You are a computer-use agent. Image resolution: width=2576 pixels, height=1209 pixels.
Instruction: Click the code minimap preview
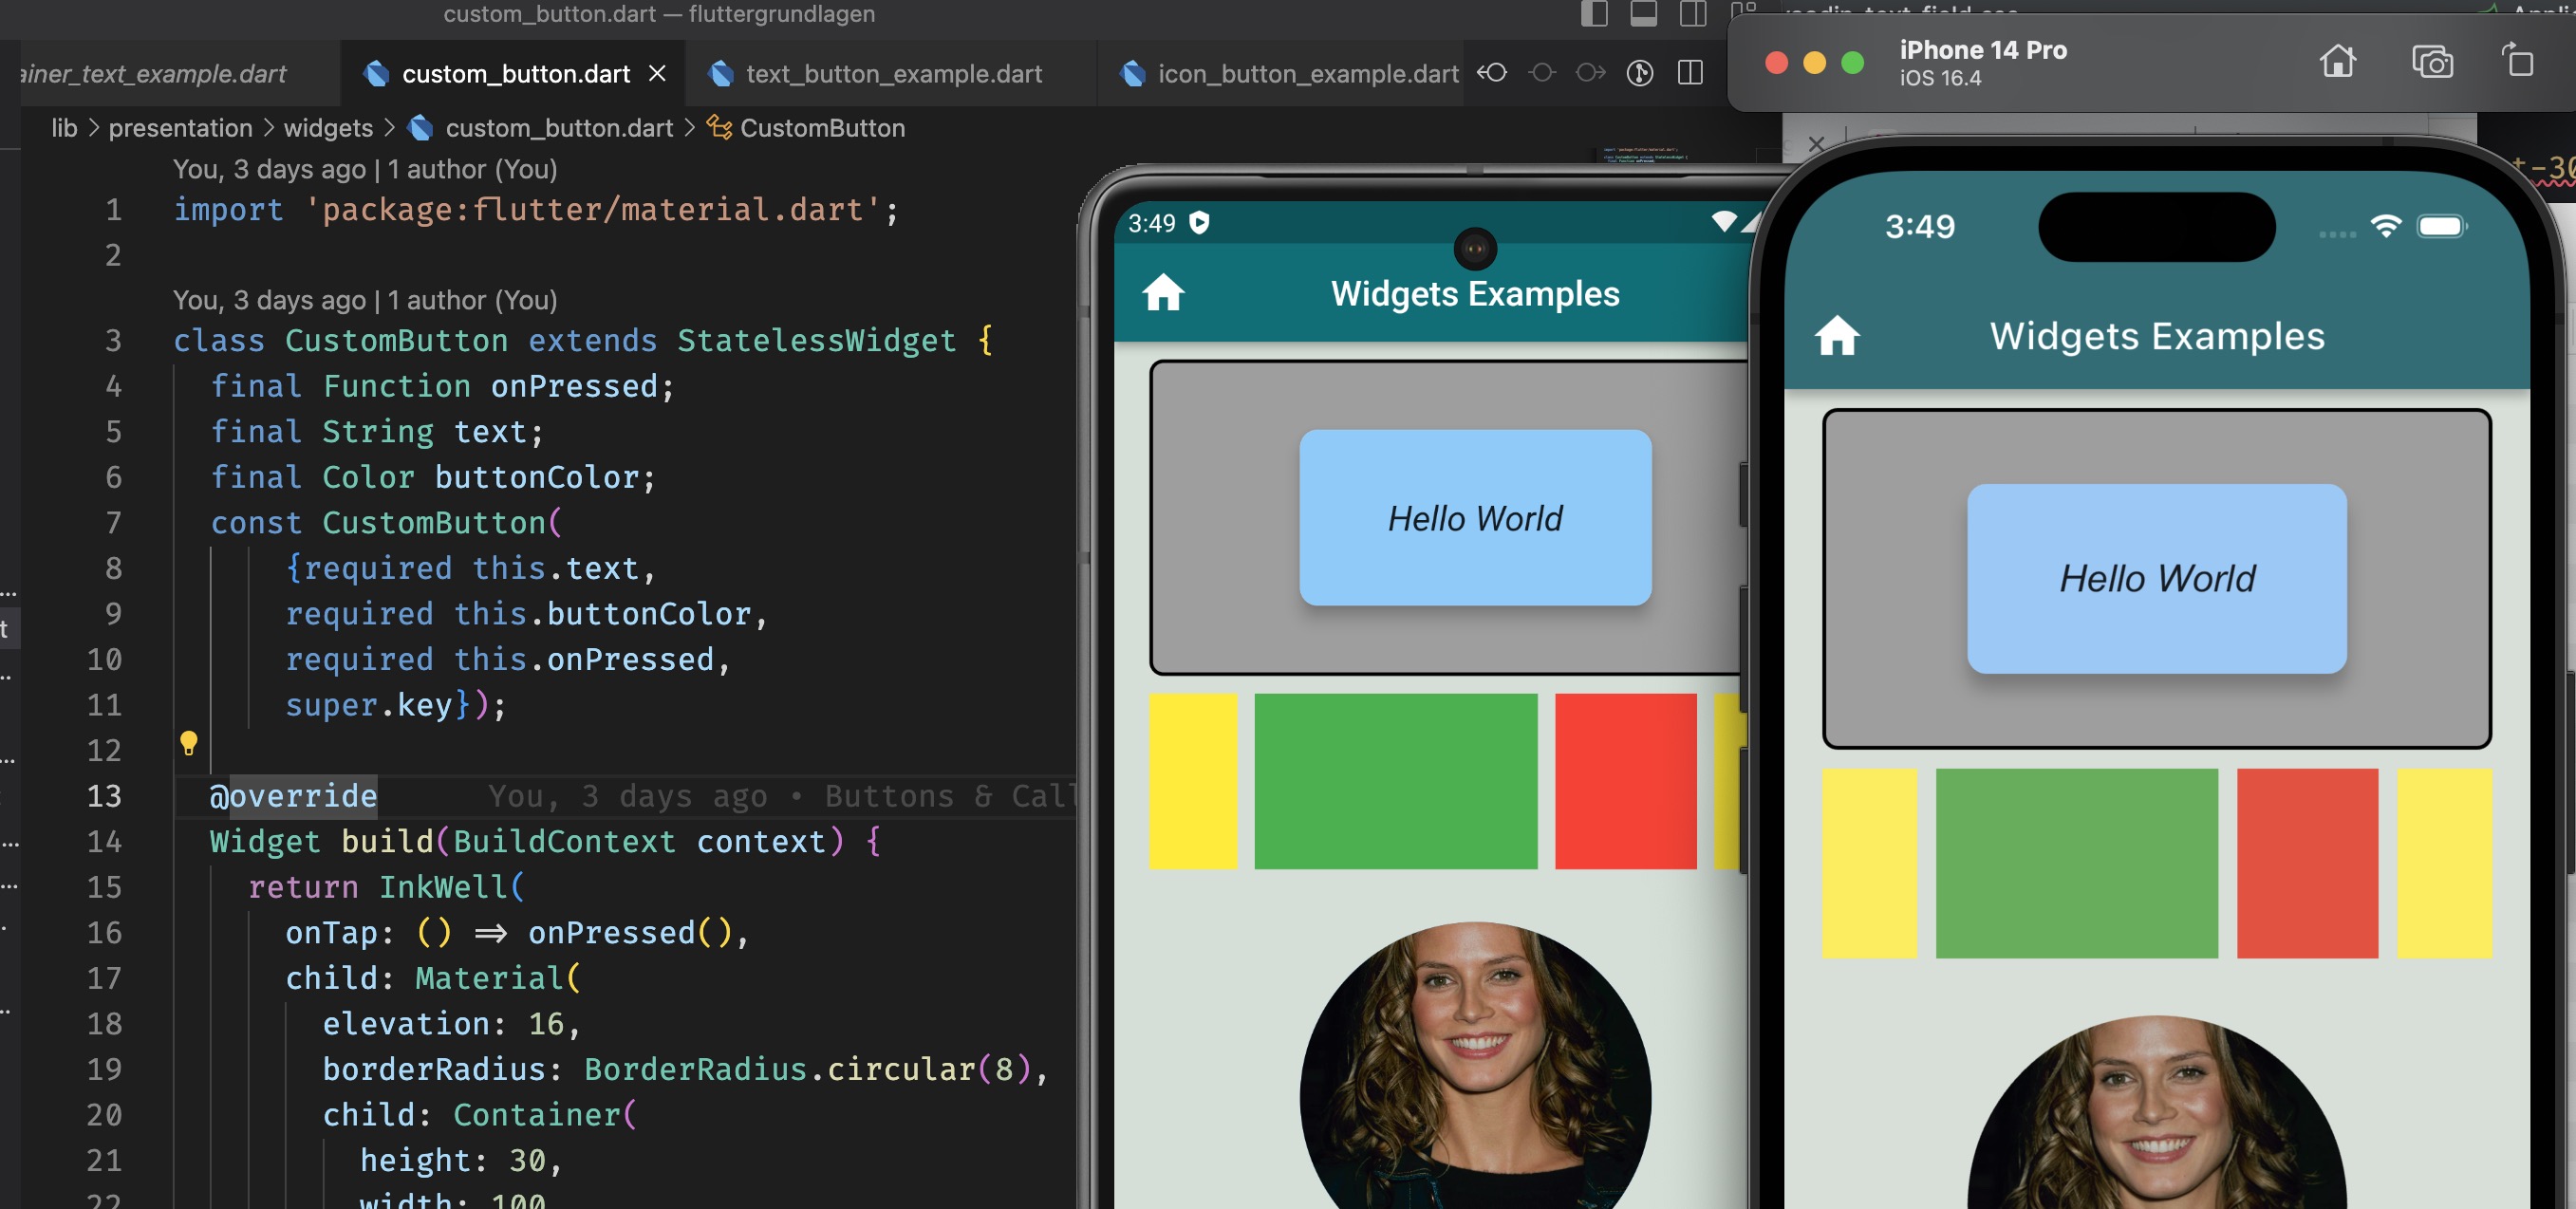coord(1646,156)
